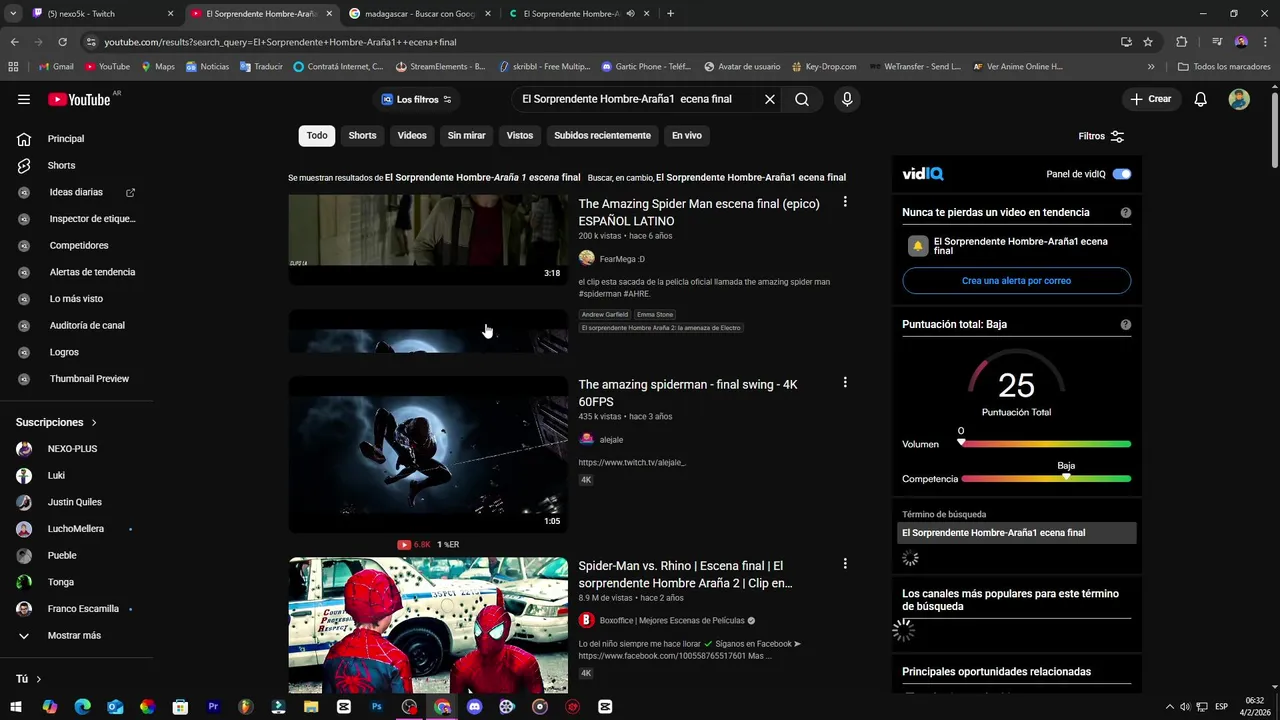The width and height of the screenshot is (1280, 720).
Task: Click the Competencia score bar
Action: pos(1046,479)
